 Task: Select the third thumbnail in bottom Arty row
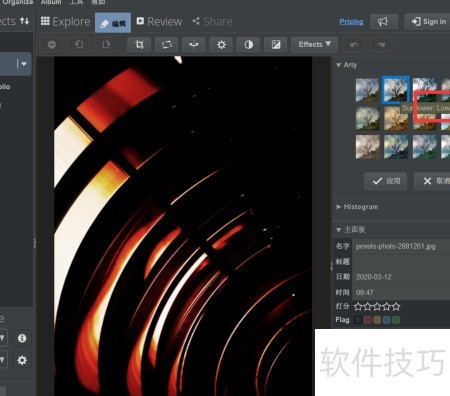tap(424, 147)
